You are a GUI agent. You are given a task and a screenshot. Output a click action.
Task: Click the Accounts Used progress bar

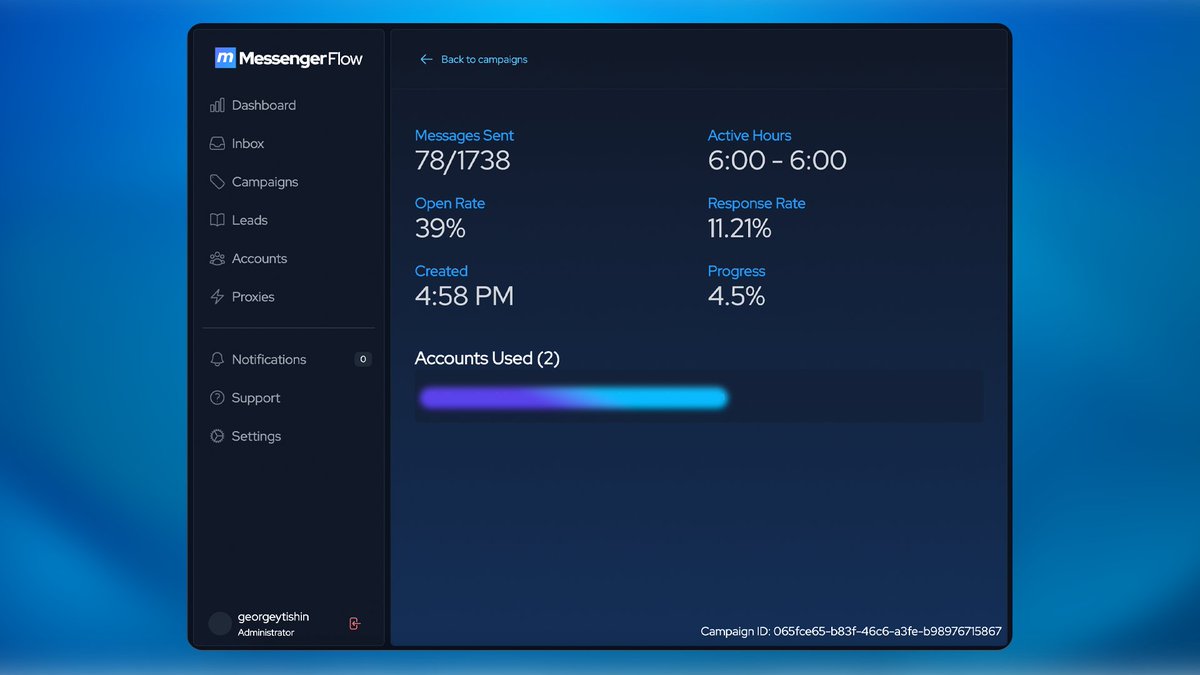(573, 397)
